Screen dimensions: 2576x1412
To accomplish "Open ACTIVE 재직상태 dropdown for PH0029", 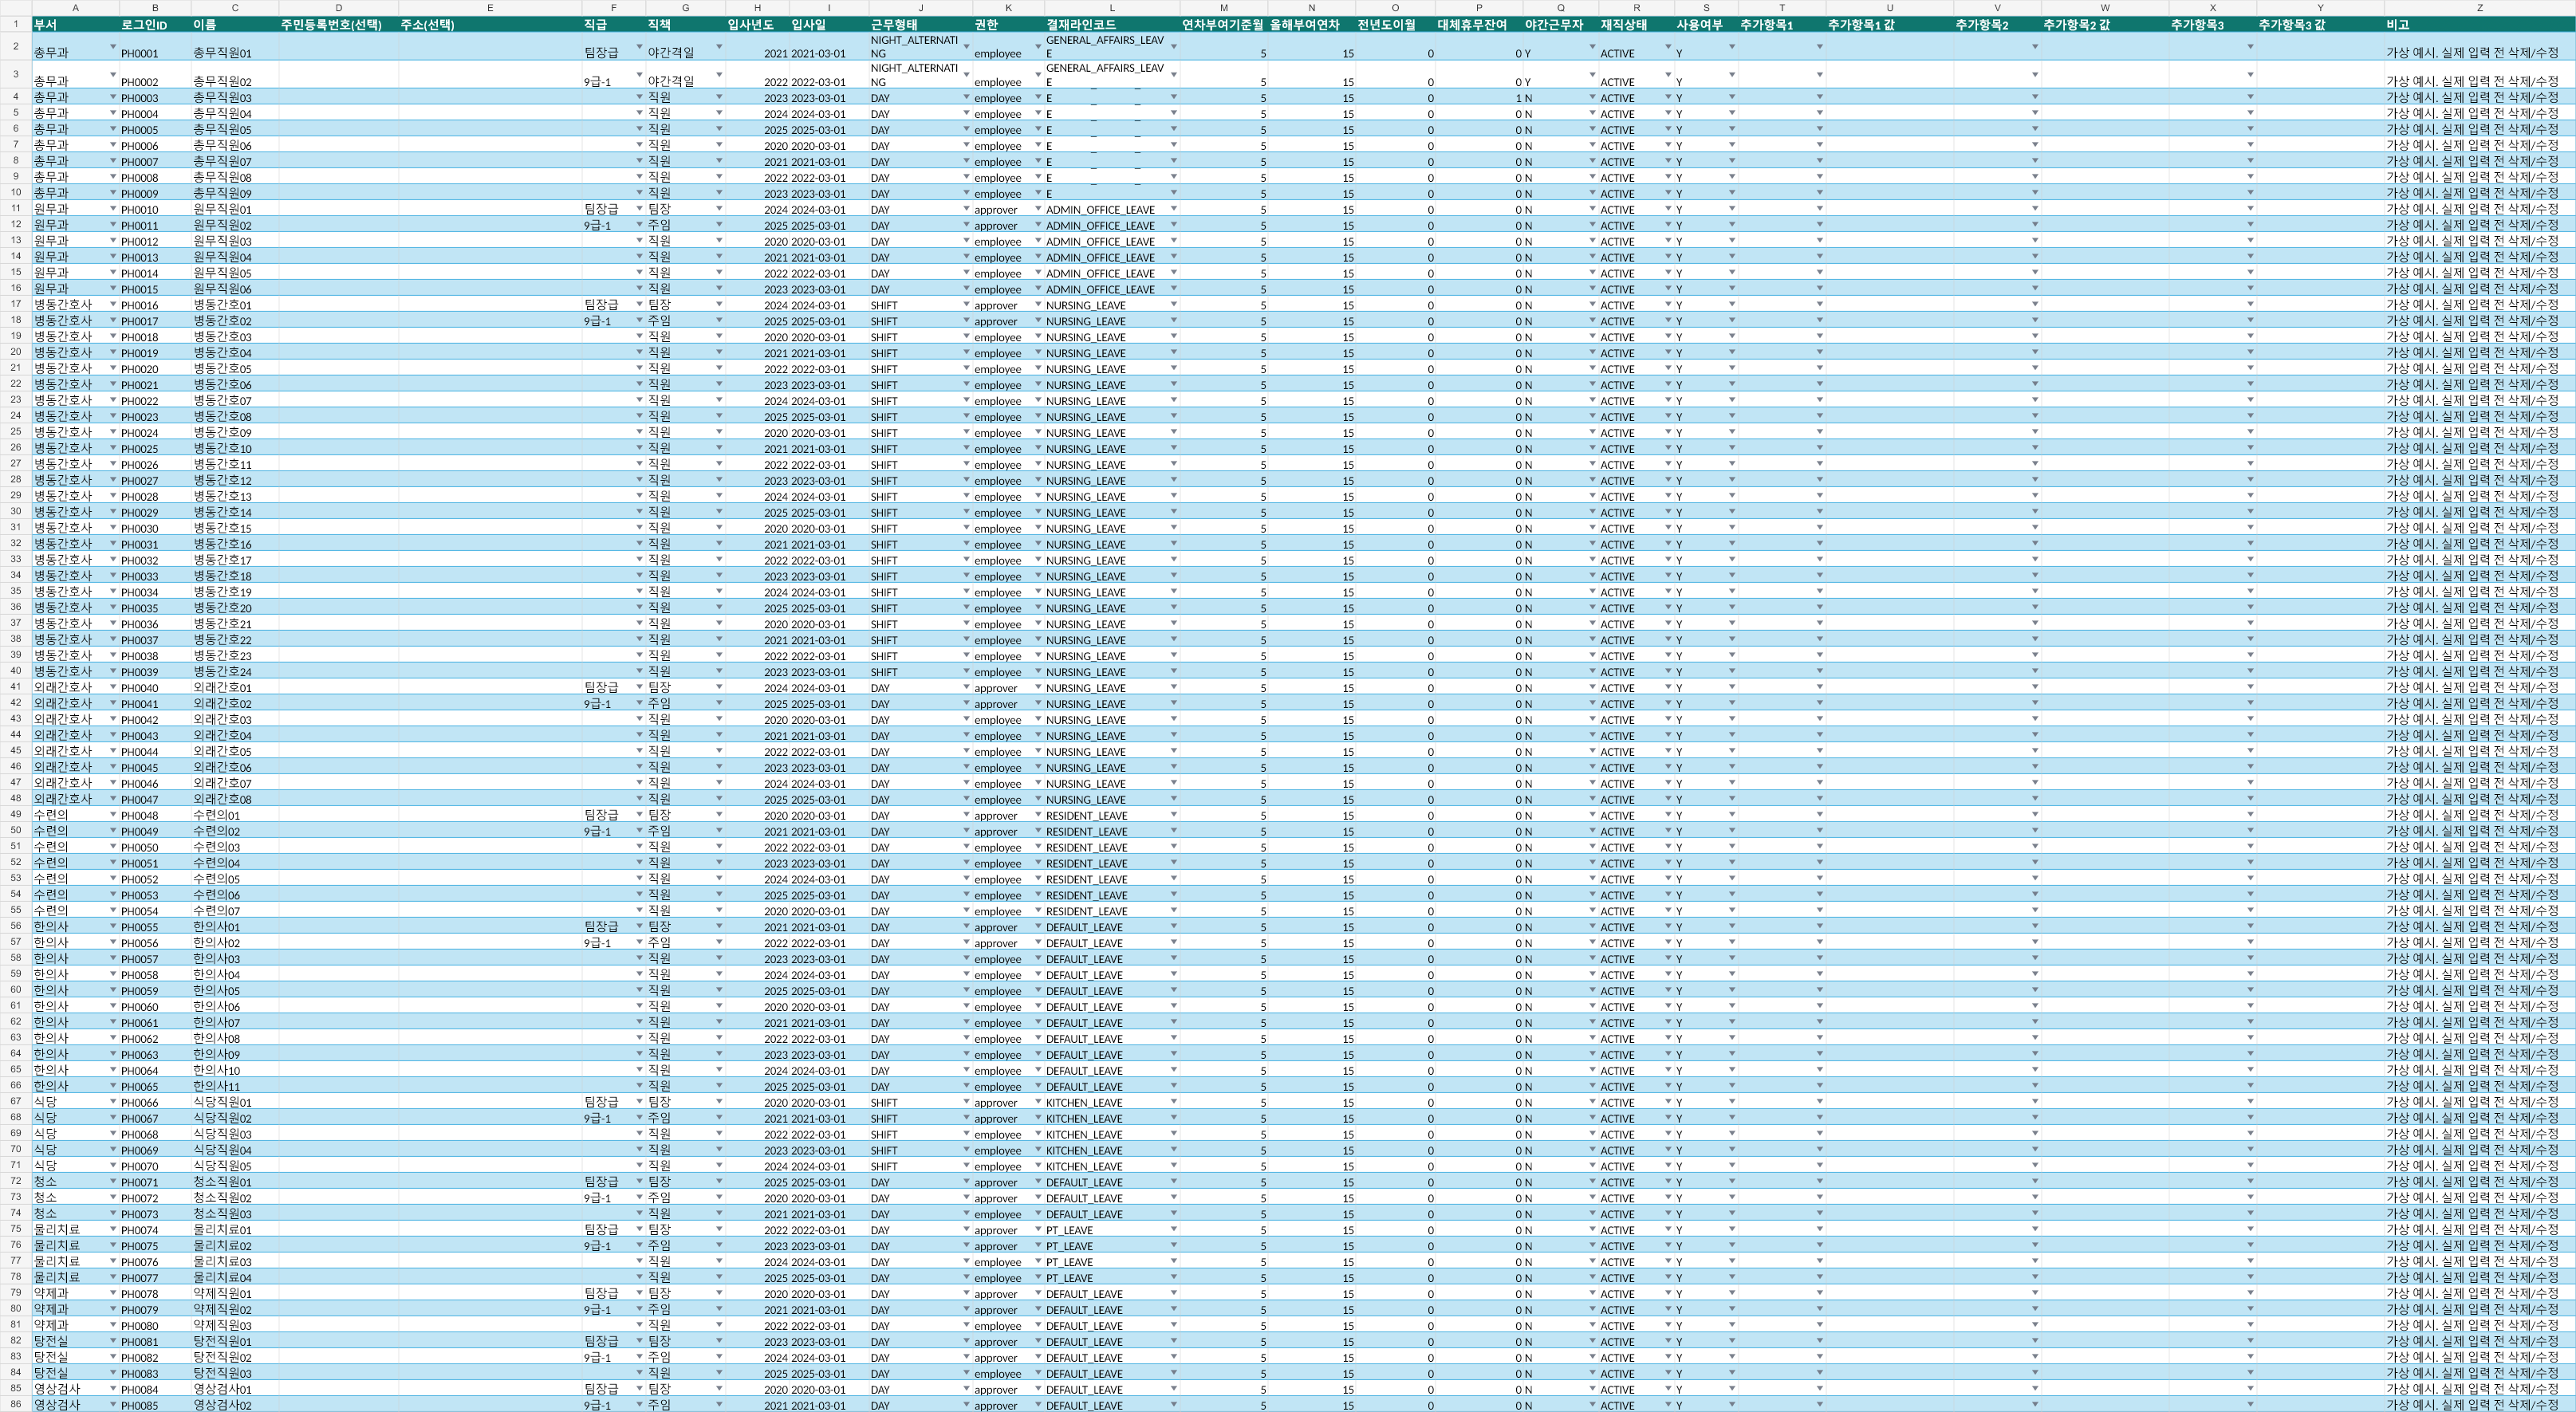I will (x=1668, y=511).
